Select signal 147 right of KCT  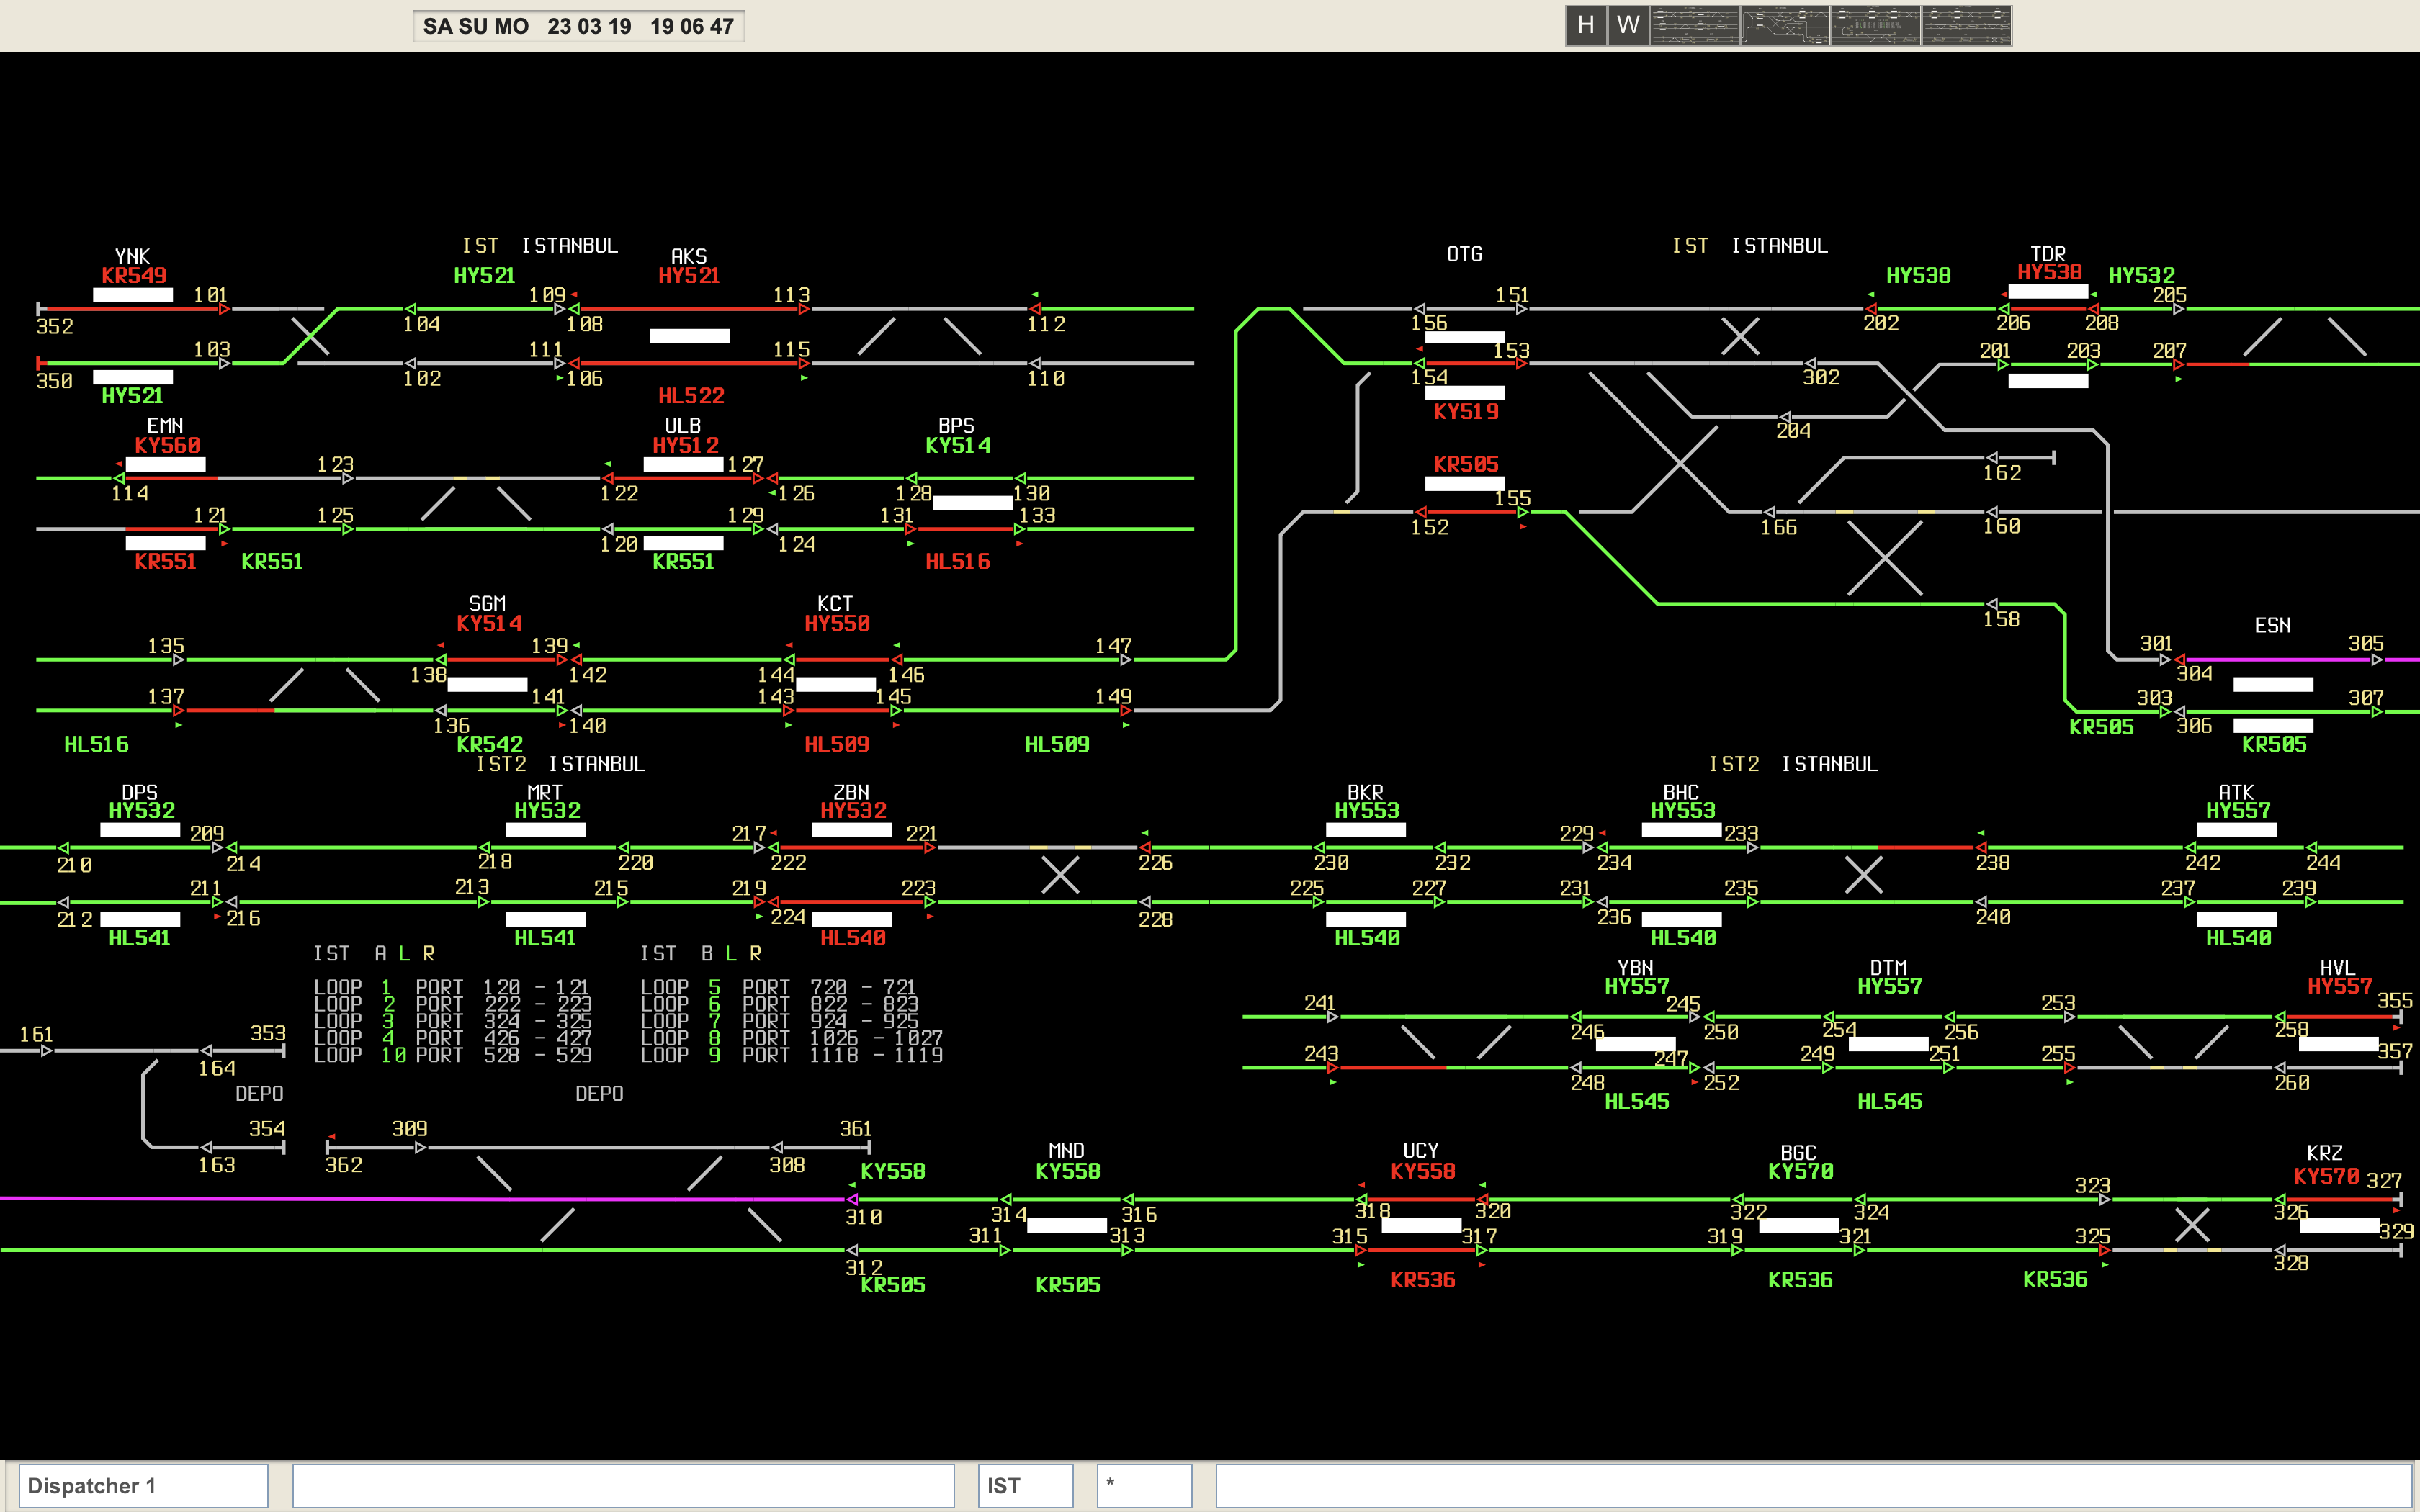click(x=1126, y=660)
